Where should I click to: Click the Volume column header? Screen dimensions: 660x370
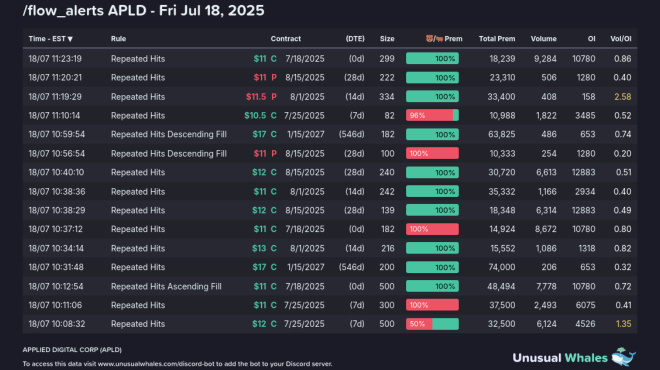point(543,39)
